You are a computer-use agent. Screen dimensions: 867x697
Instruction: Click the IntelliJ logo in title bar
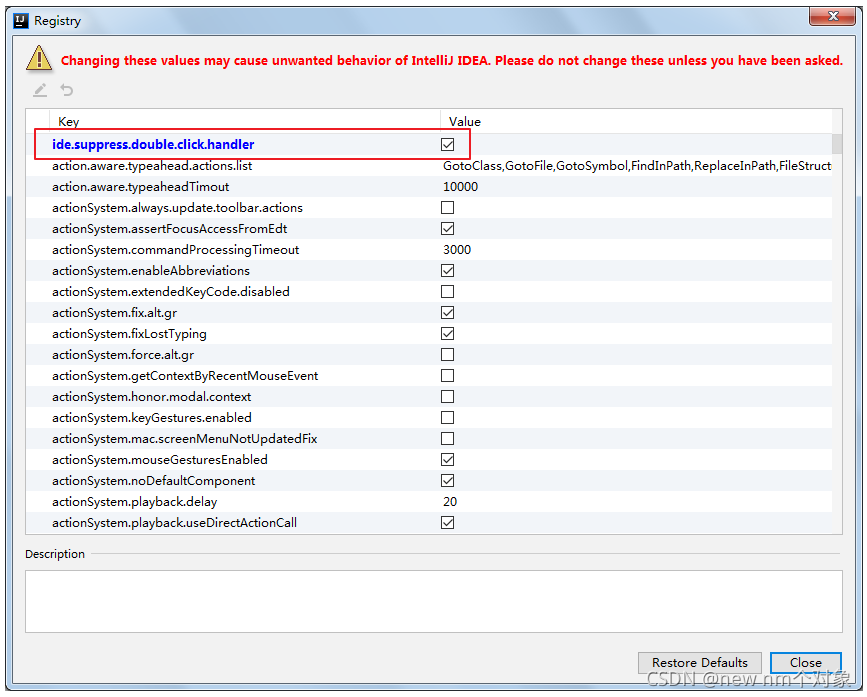click(x=21, y=21)
